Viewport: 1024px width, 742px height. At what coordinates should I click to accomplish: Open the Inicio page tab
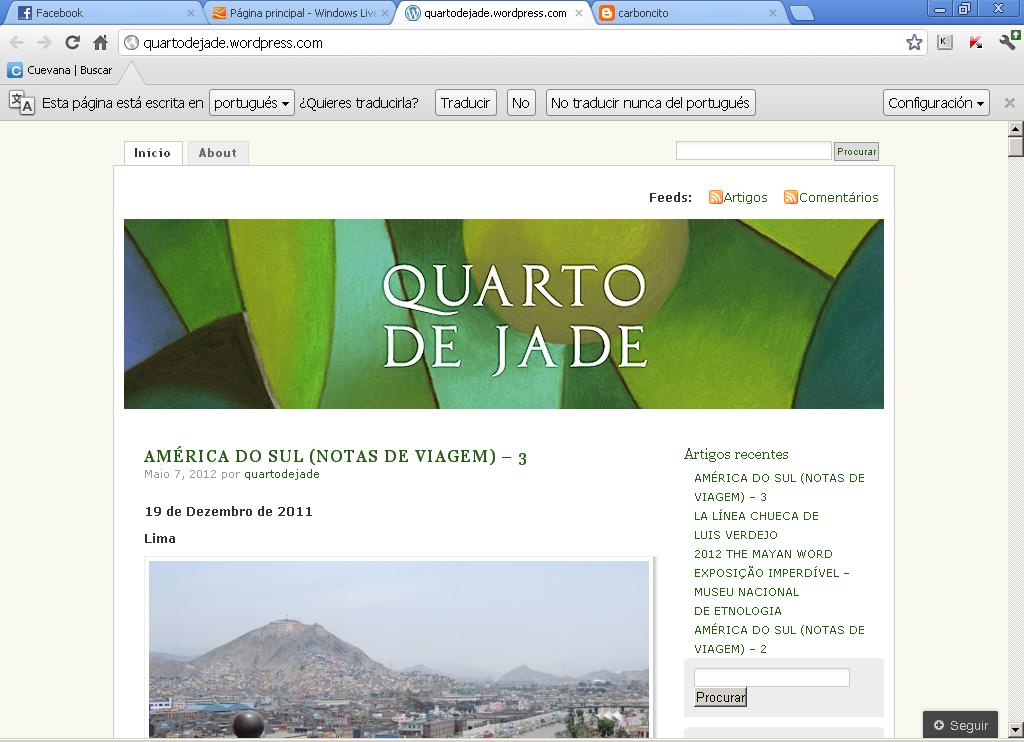153,153
